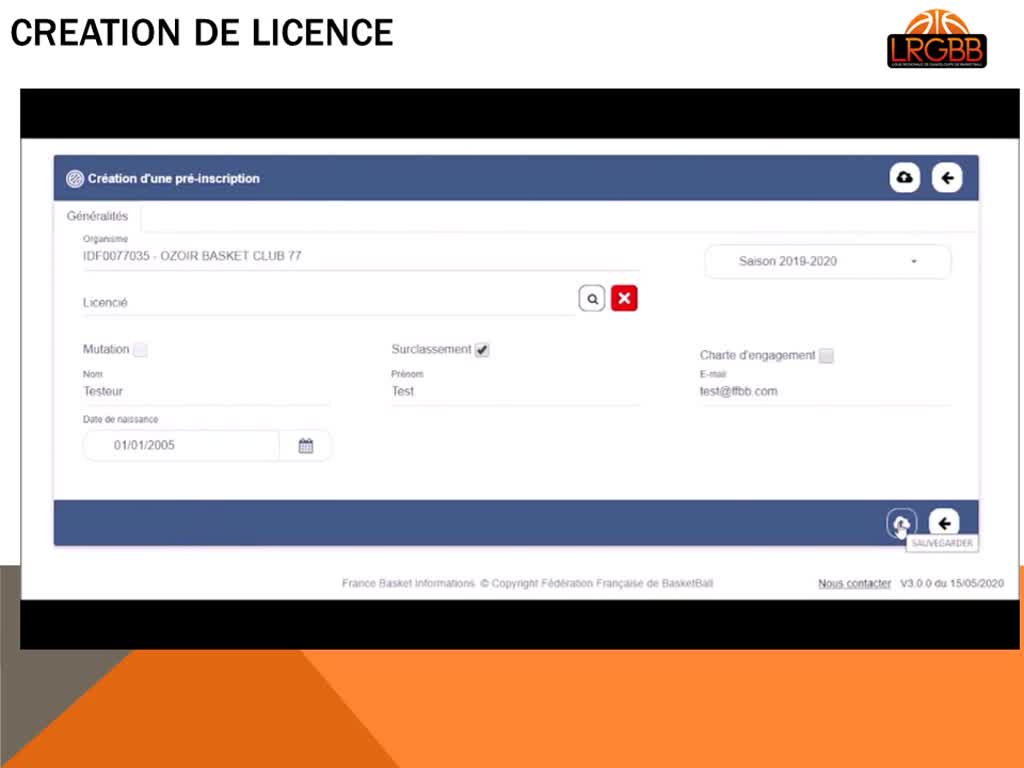
Task: Open the date of birth calendar picker
Action: 306,446
